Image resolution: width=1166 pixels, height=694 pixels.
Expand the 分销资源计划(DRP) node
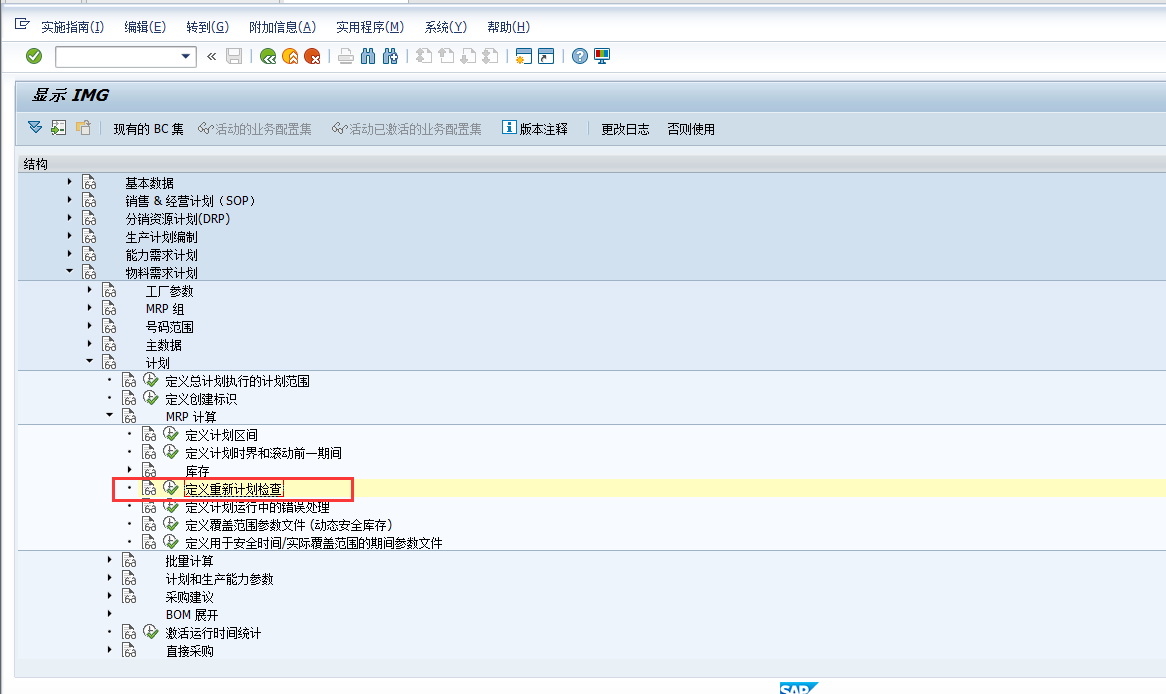70,217
